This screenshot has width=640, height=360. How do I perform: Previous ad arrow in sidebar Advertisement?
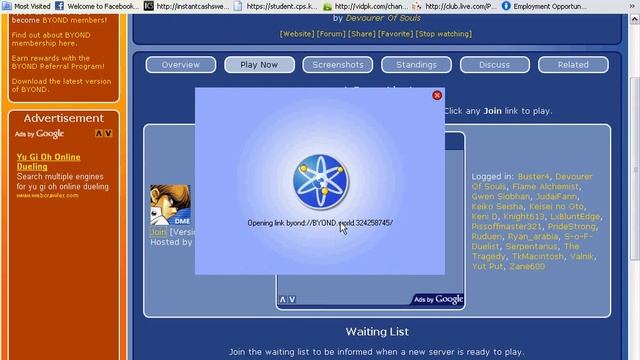tap(99, 133)
